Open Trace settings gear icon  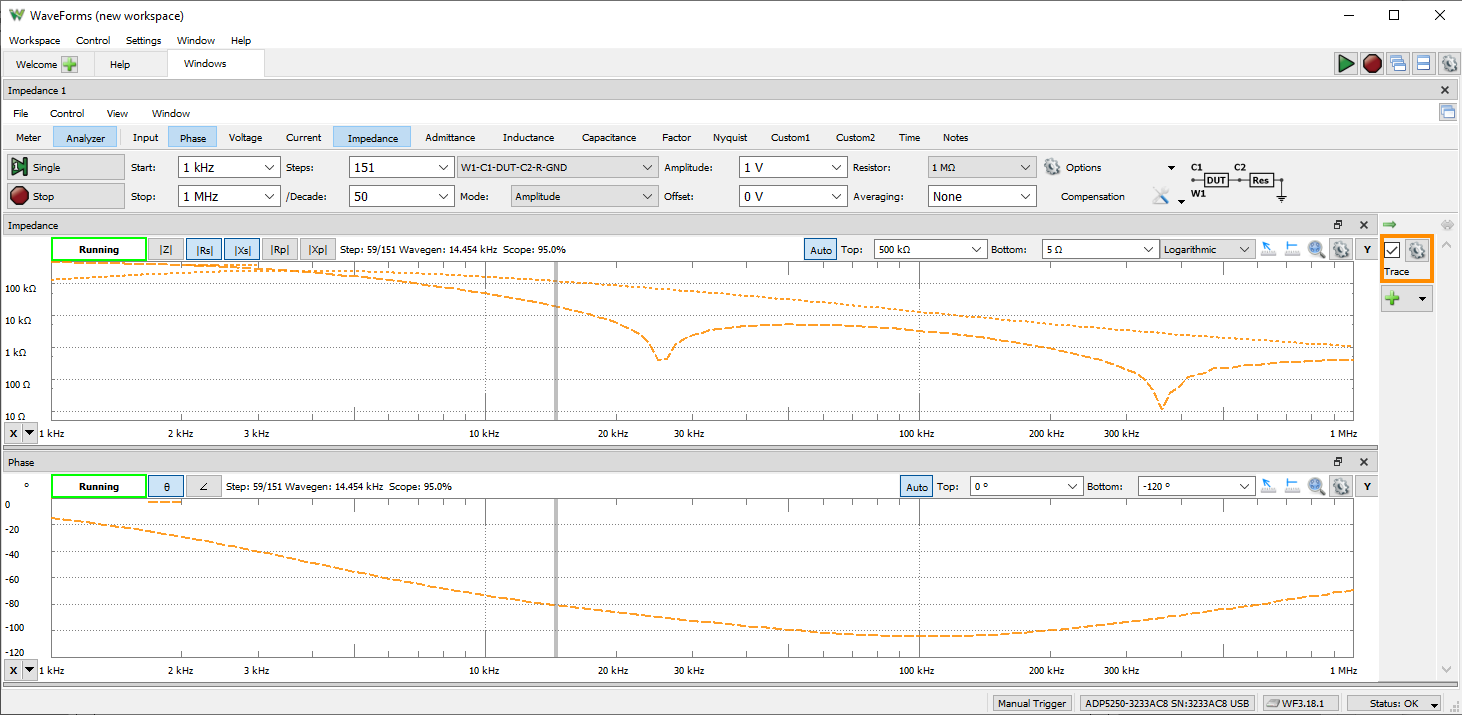pos(1417,250)
